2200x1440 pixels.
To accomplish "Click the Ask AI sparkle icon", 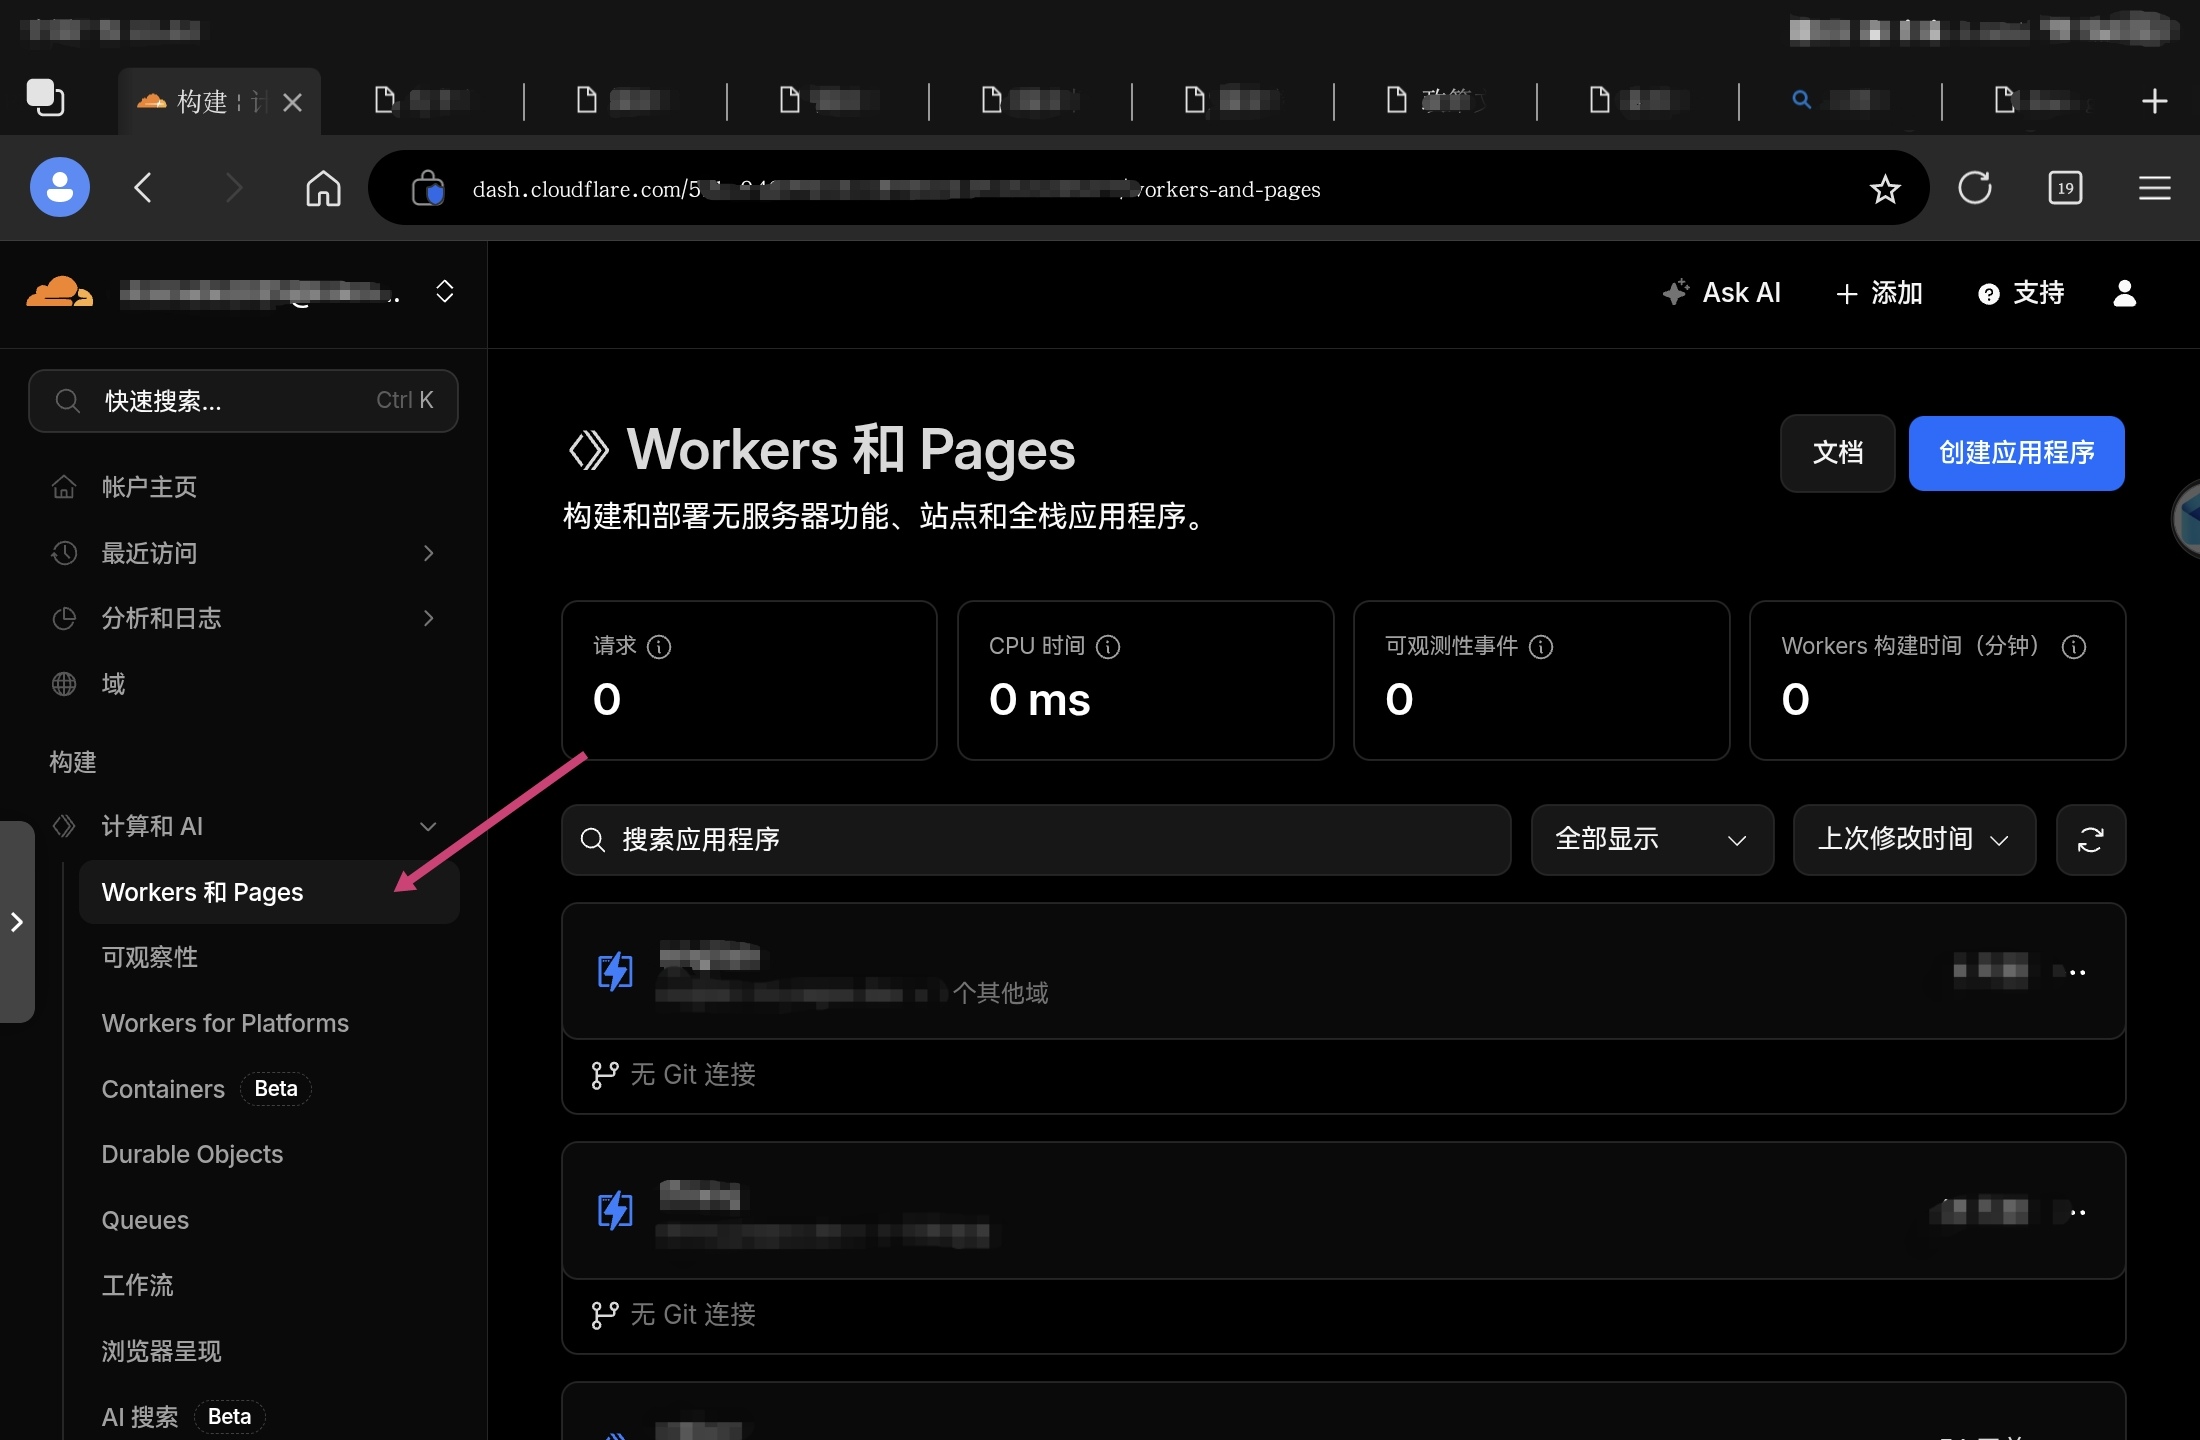I will (x=1676, y=292).
